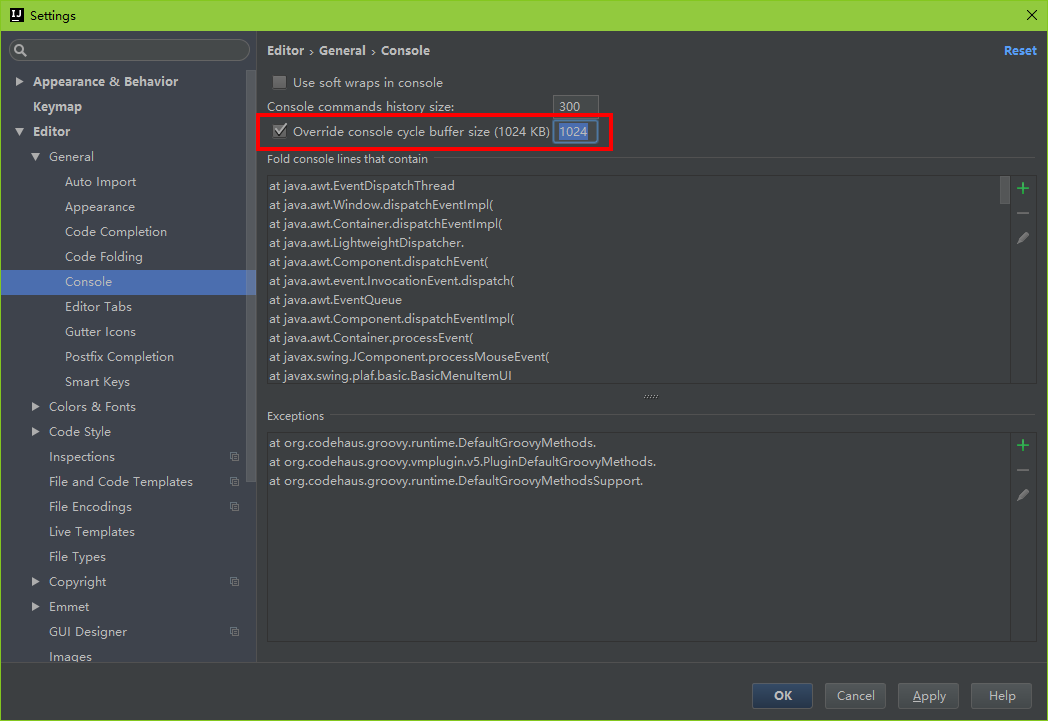This screenshot has width=1048, height=721.
Task: Uncheck Override console cycle buffer size
Action: 280,131
